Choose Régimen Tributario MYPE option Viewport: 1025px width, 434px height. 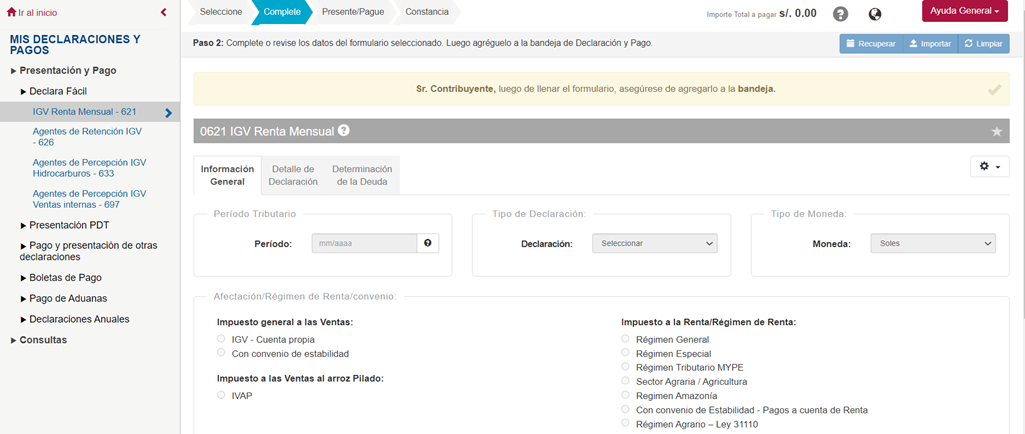[626, 367]
